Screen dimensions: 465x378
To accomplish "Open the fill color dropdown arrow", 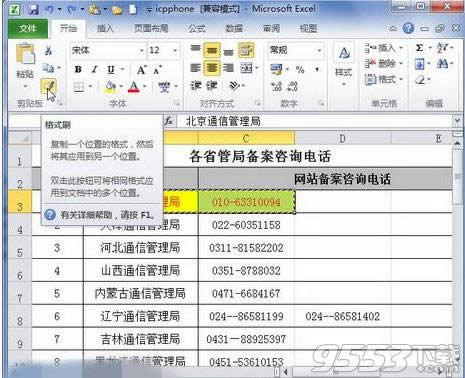I will 121,87.
